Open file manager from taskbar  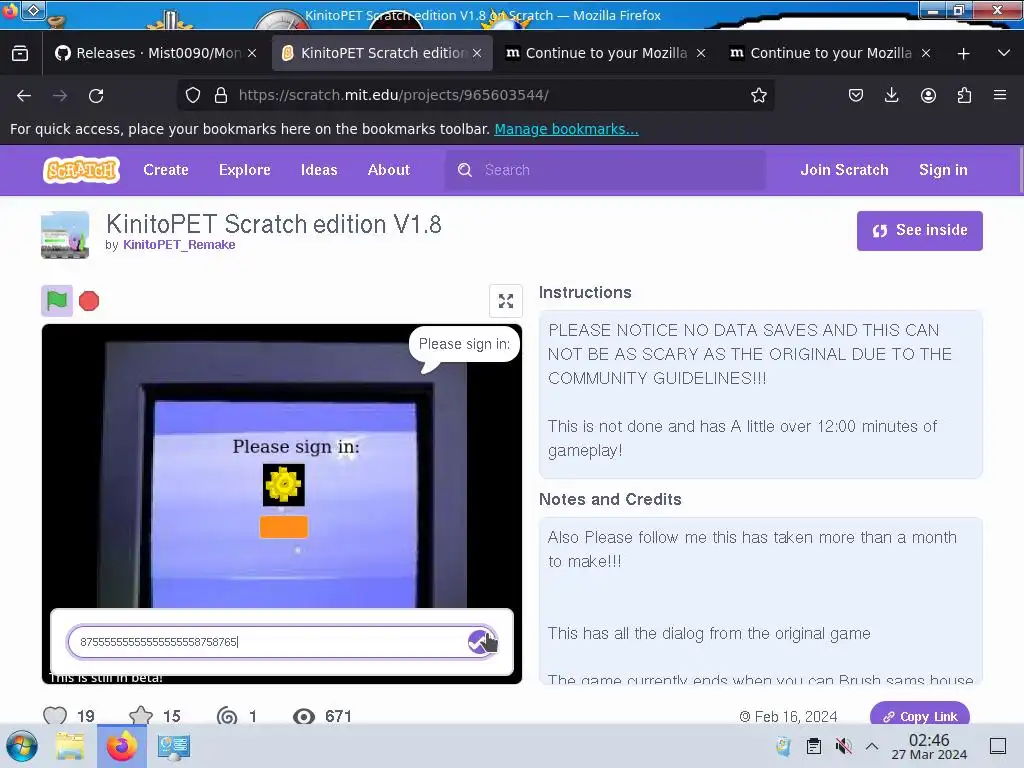click(x=70, y=746)
